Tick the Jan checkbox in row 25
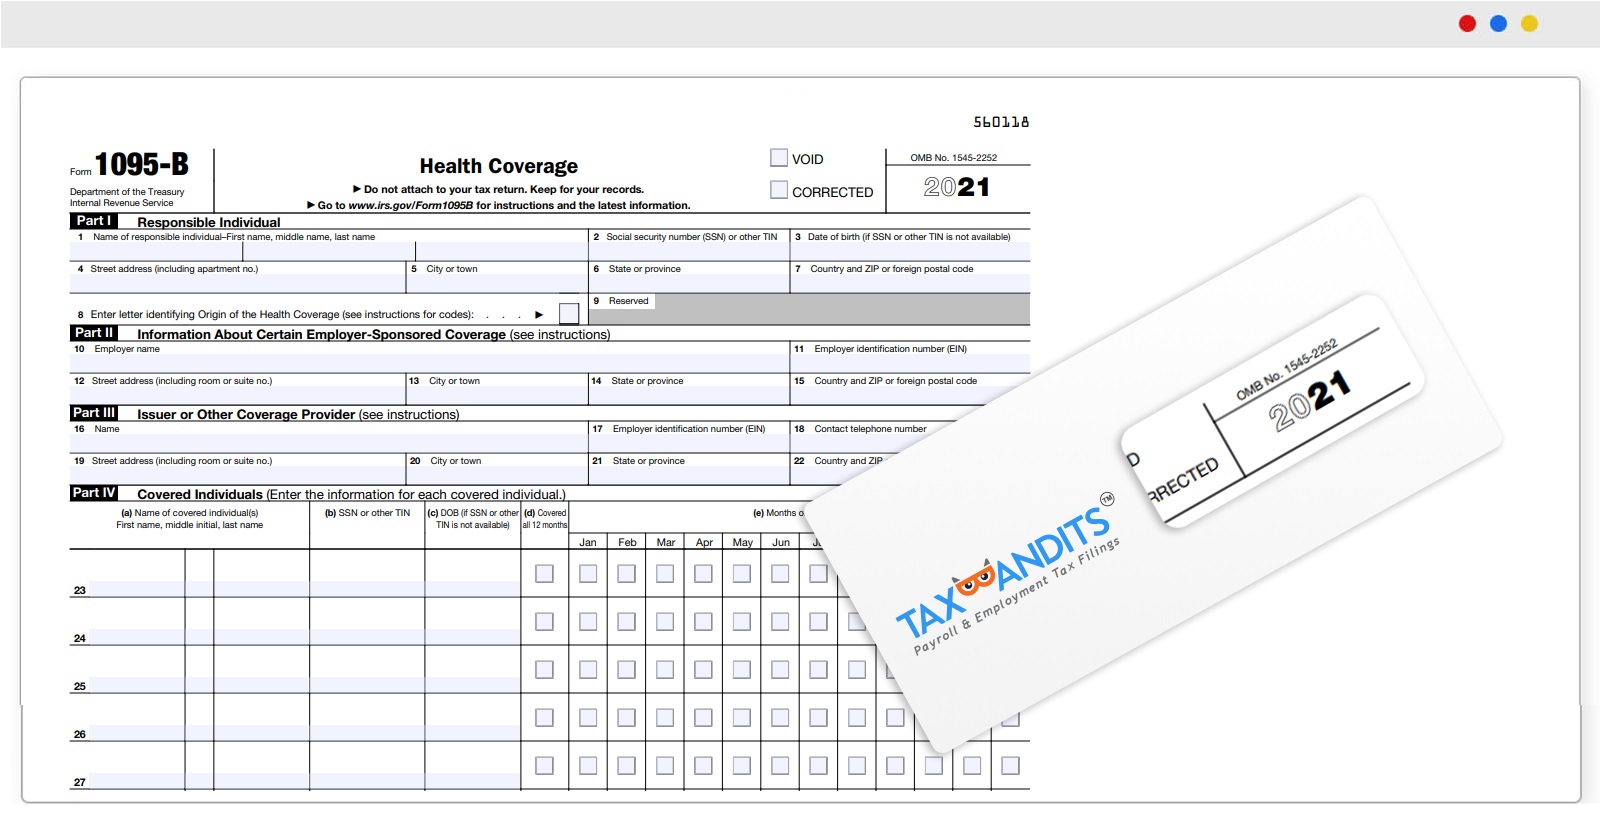Screen dimensions: 1600x833 [588, 670]
